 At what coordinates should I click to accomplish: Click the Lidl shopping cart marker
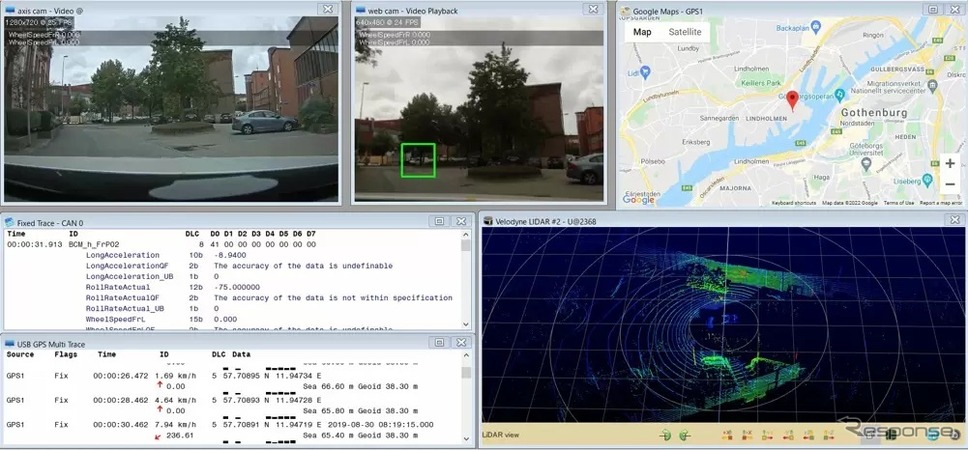[x=645, y=73]
